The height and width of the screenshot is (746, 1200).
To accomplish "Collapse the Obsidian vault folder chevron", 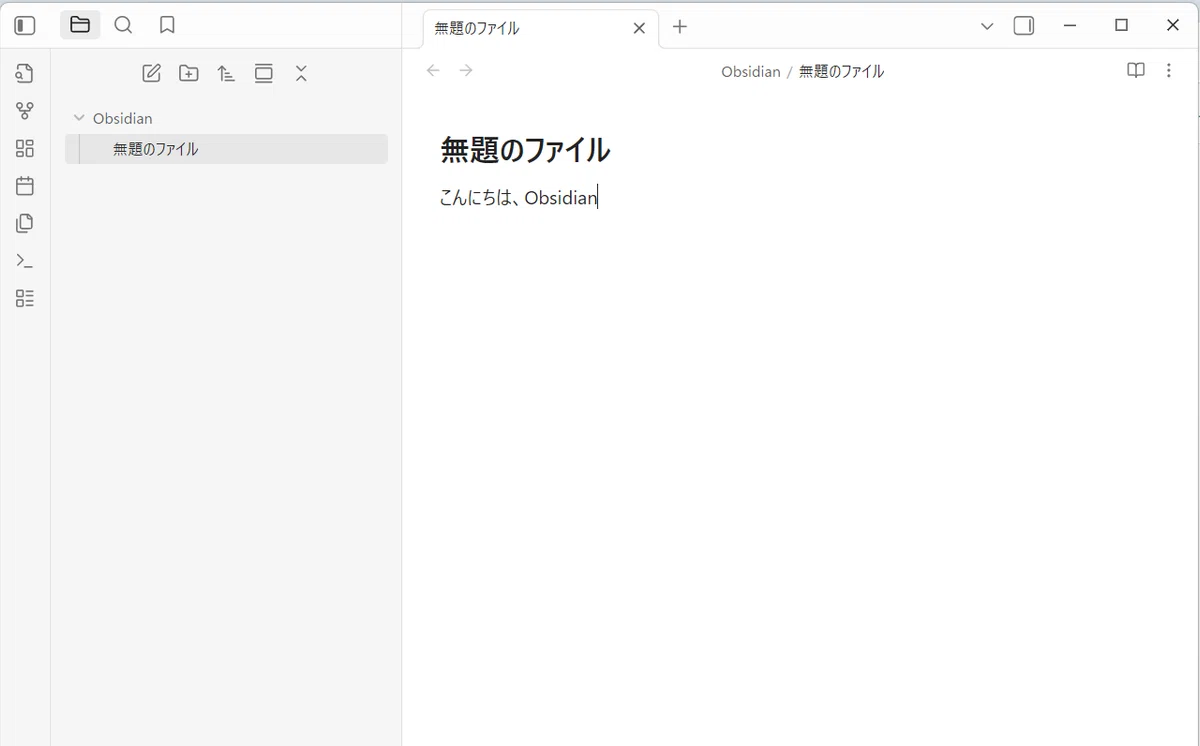I will pyautogui.click(x=79, y=118).
